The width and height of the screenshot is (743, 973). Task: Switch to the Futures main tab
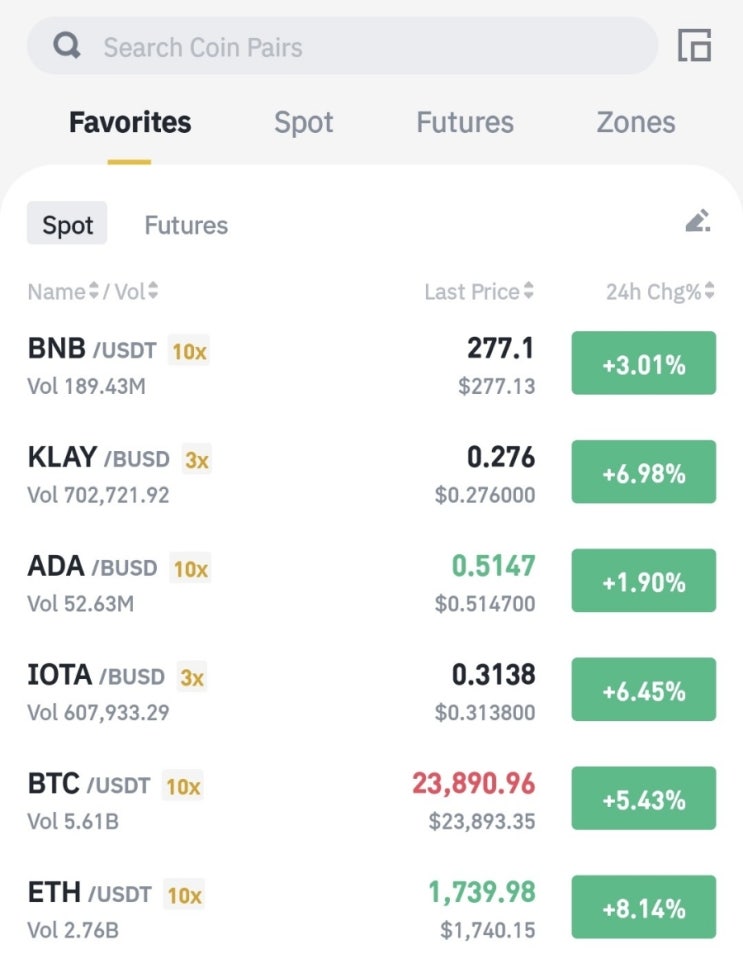[465, 122]
